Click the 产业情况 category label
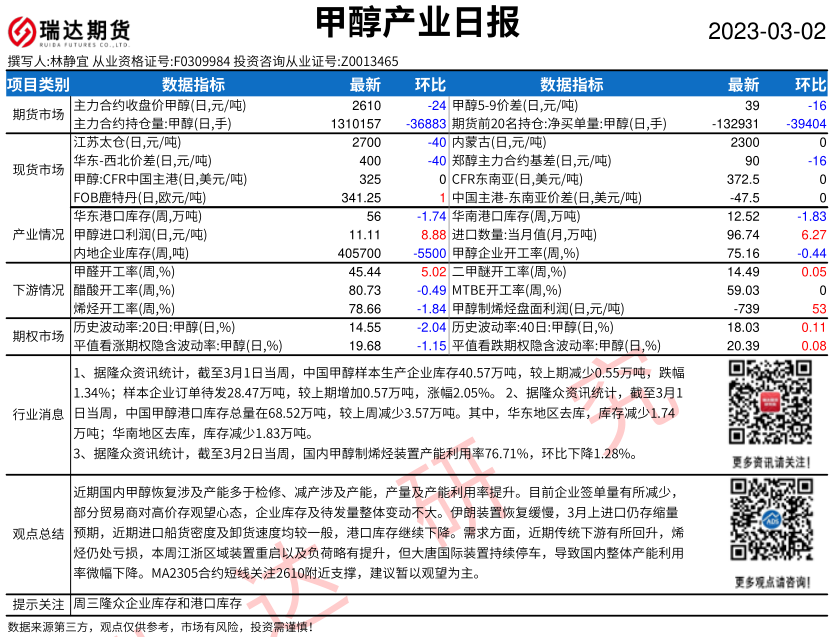The width and height of the screenshot is (833, 637). (x=38, y=234)
